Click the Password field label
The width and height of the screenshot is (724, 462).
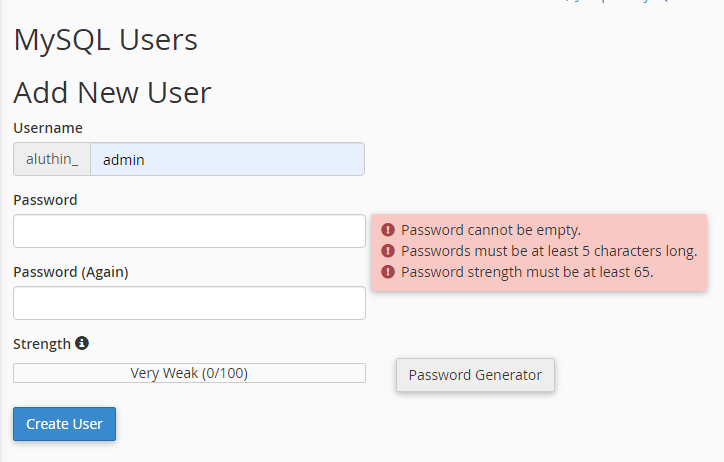[45, 200]
